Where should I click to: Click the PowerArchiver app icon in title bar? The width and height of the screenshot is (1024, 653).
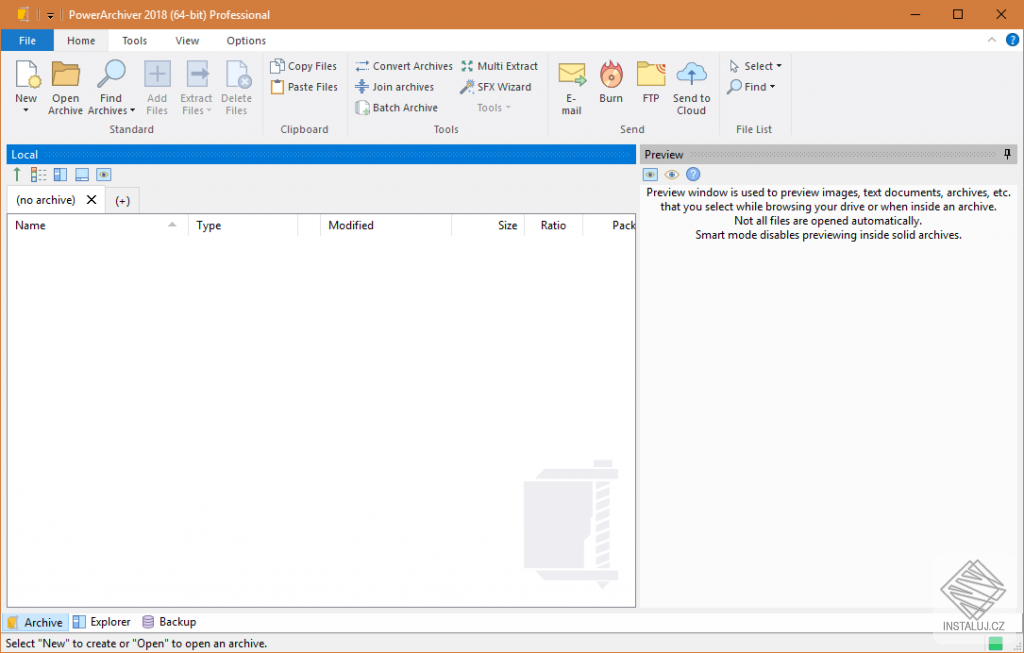point(23,14)
